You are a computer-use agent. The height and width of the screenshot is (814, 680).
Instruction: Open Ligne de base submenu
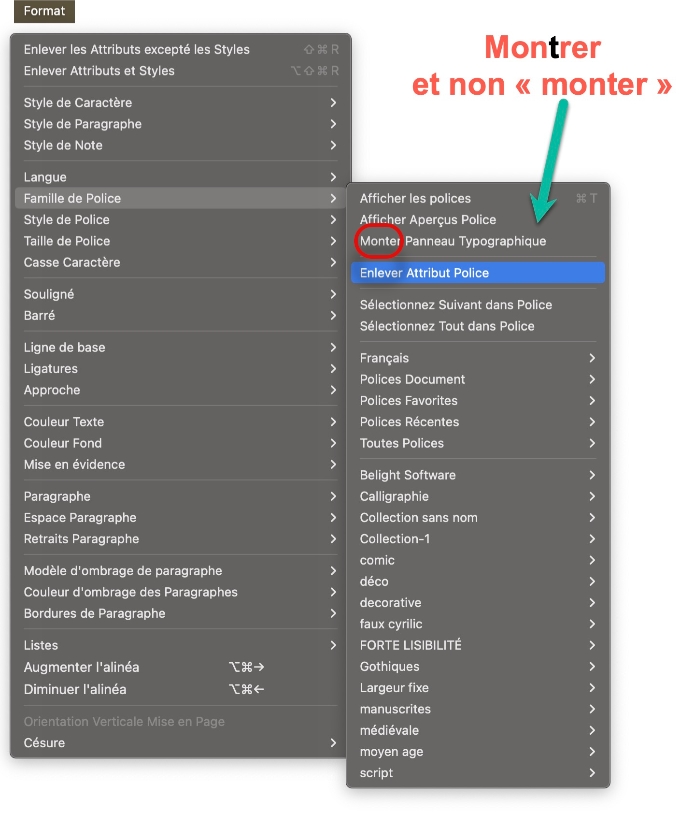[x=181, y=347]
